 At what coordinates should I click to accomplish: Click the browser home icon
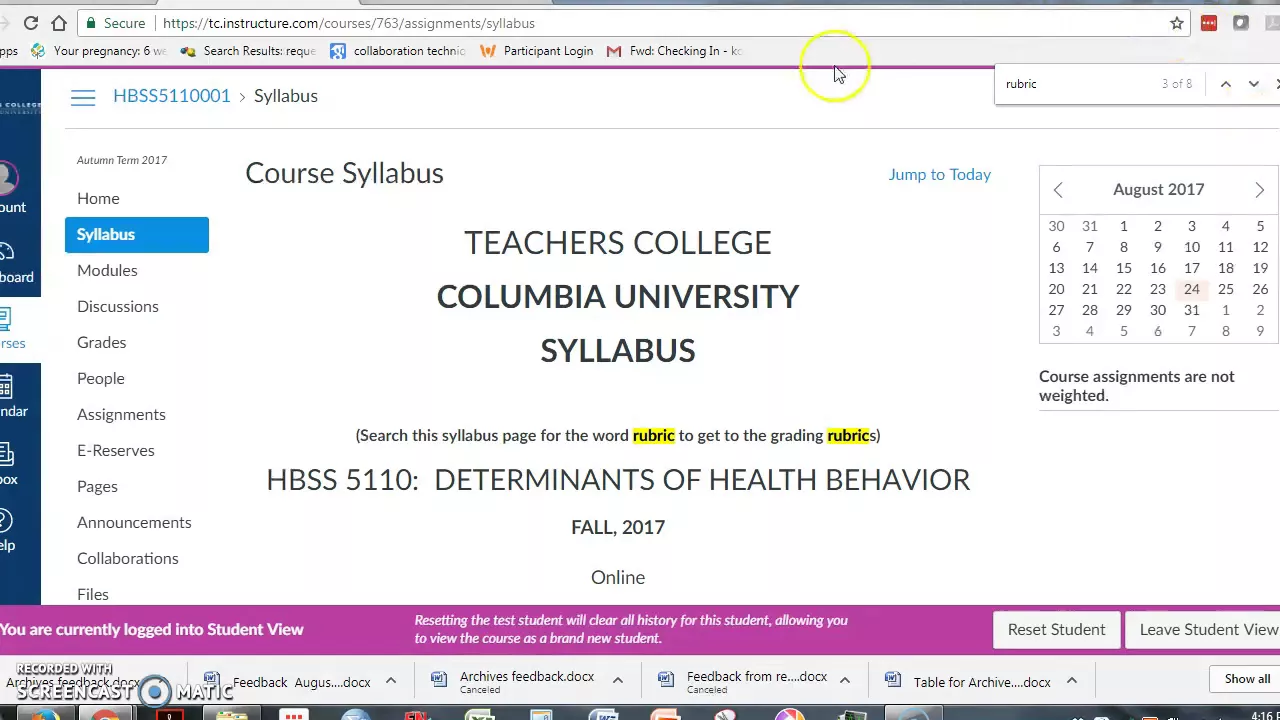59,23
